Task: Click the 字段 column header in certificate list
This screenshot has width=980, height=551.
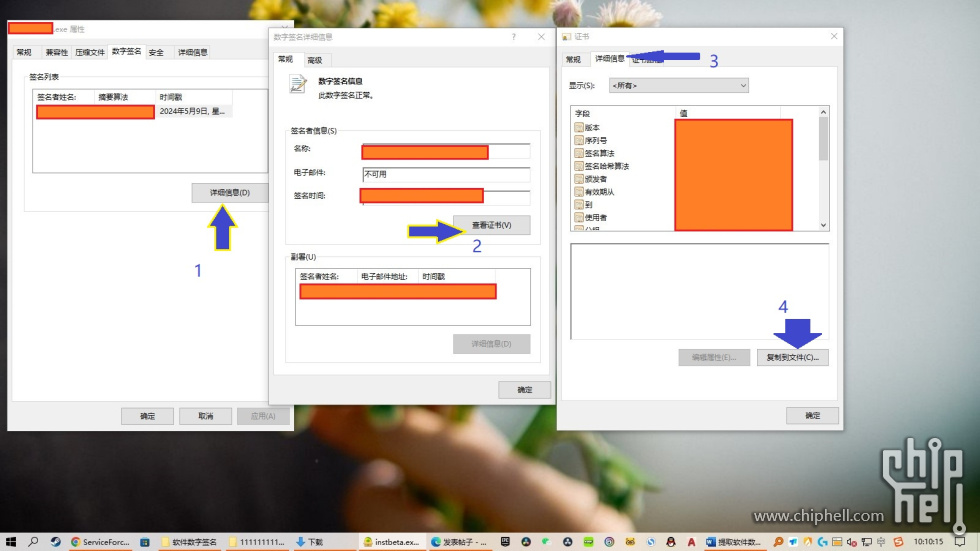Action: tap(623, 113)
